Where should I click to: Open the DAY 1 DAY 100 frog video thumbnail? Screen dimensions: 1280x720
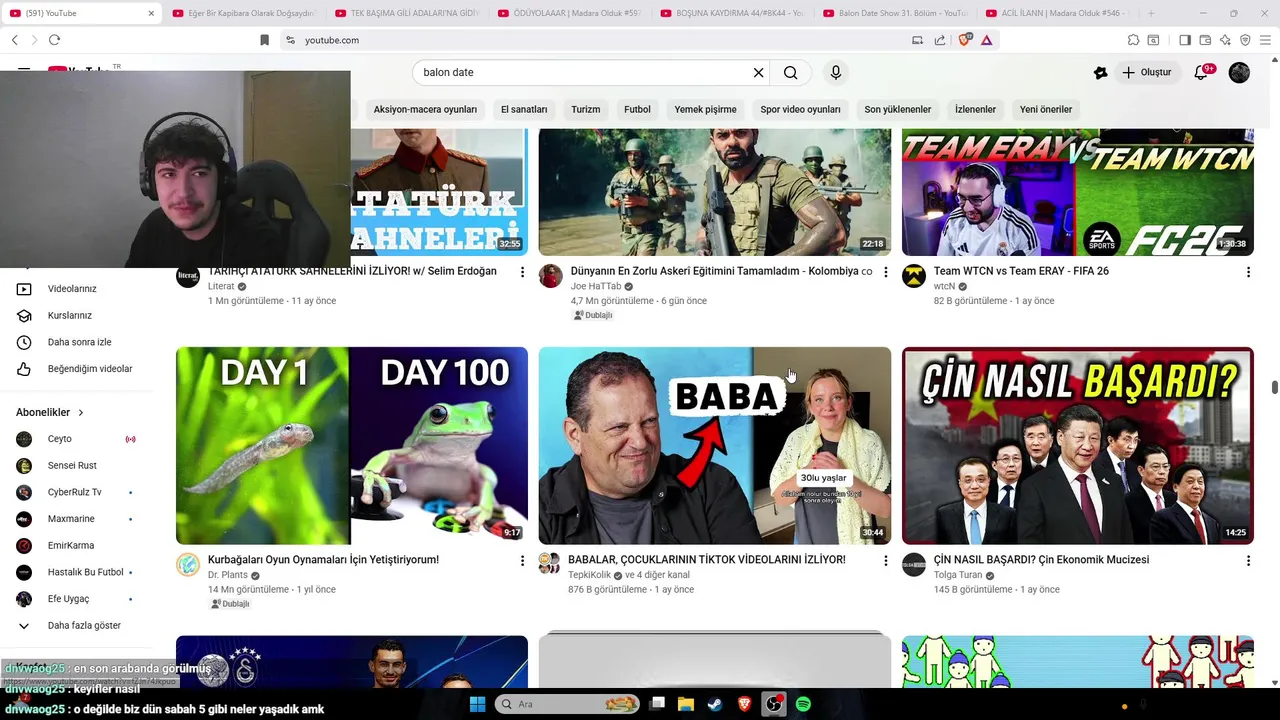pos(352,446)
